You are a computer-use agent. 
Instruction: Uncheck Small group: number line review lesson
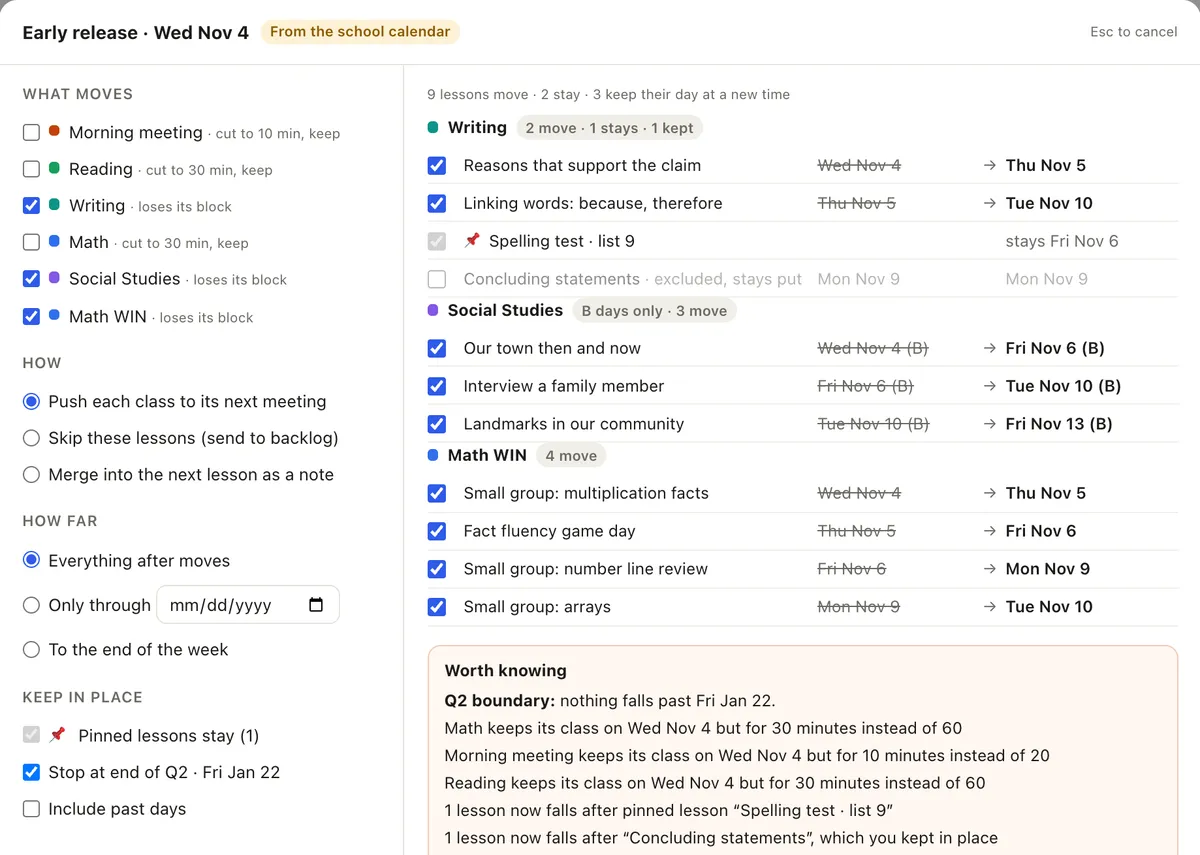coord(437,569)
